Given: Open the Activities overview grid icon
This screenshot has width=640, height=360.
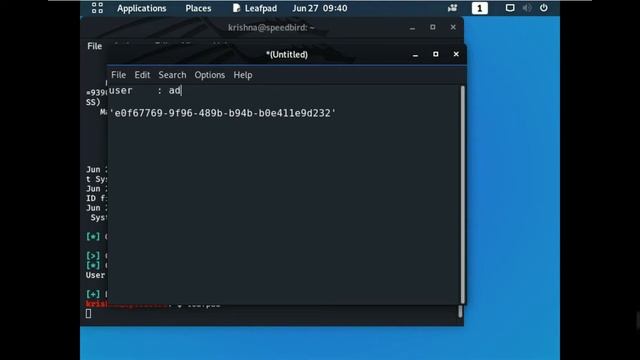Looking at the screenshot, I should pos(97,8).
